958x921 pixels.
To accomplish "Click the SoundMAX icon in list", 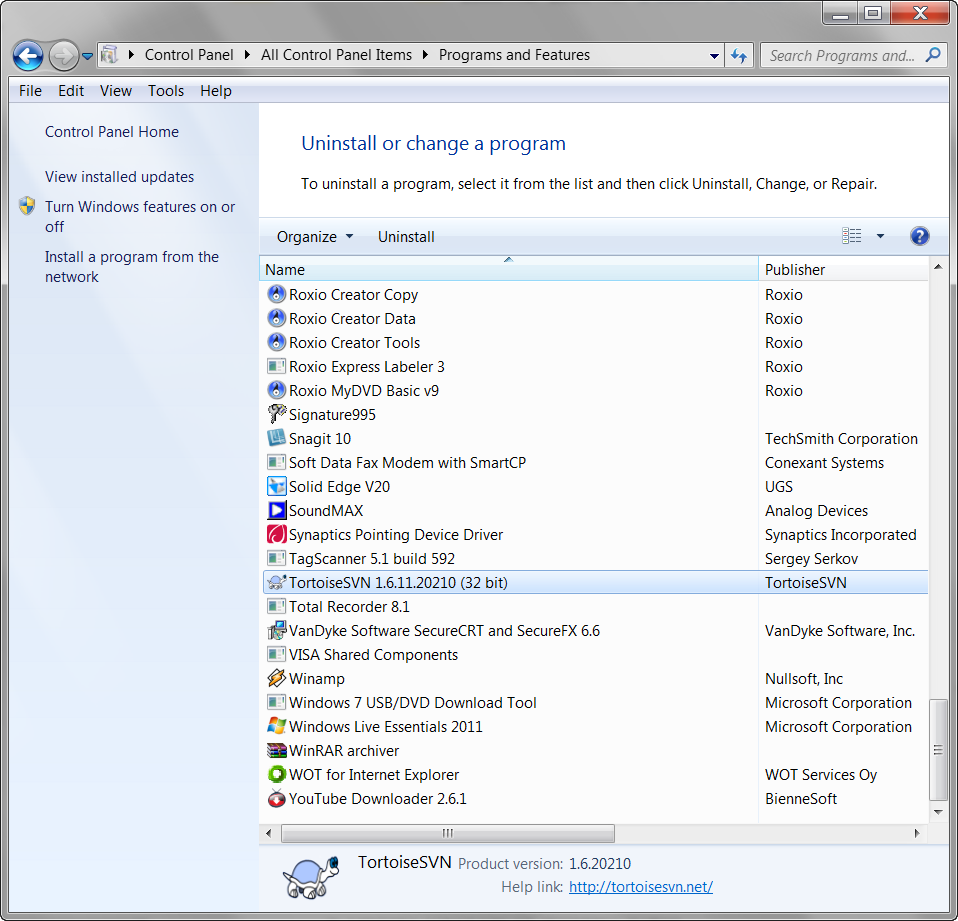I will point(277,511).
